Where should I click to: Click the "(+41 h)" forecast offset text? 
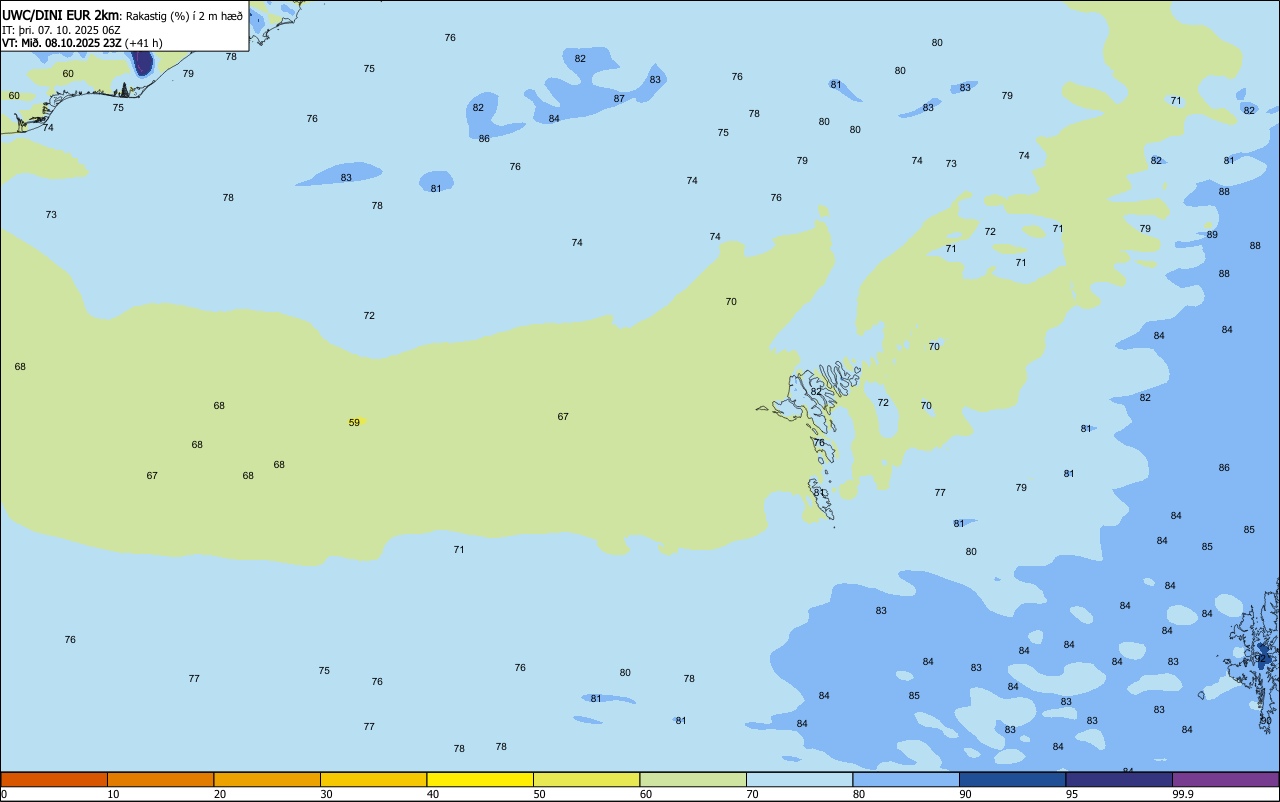[144, 43]
